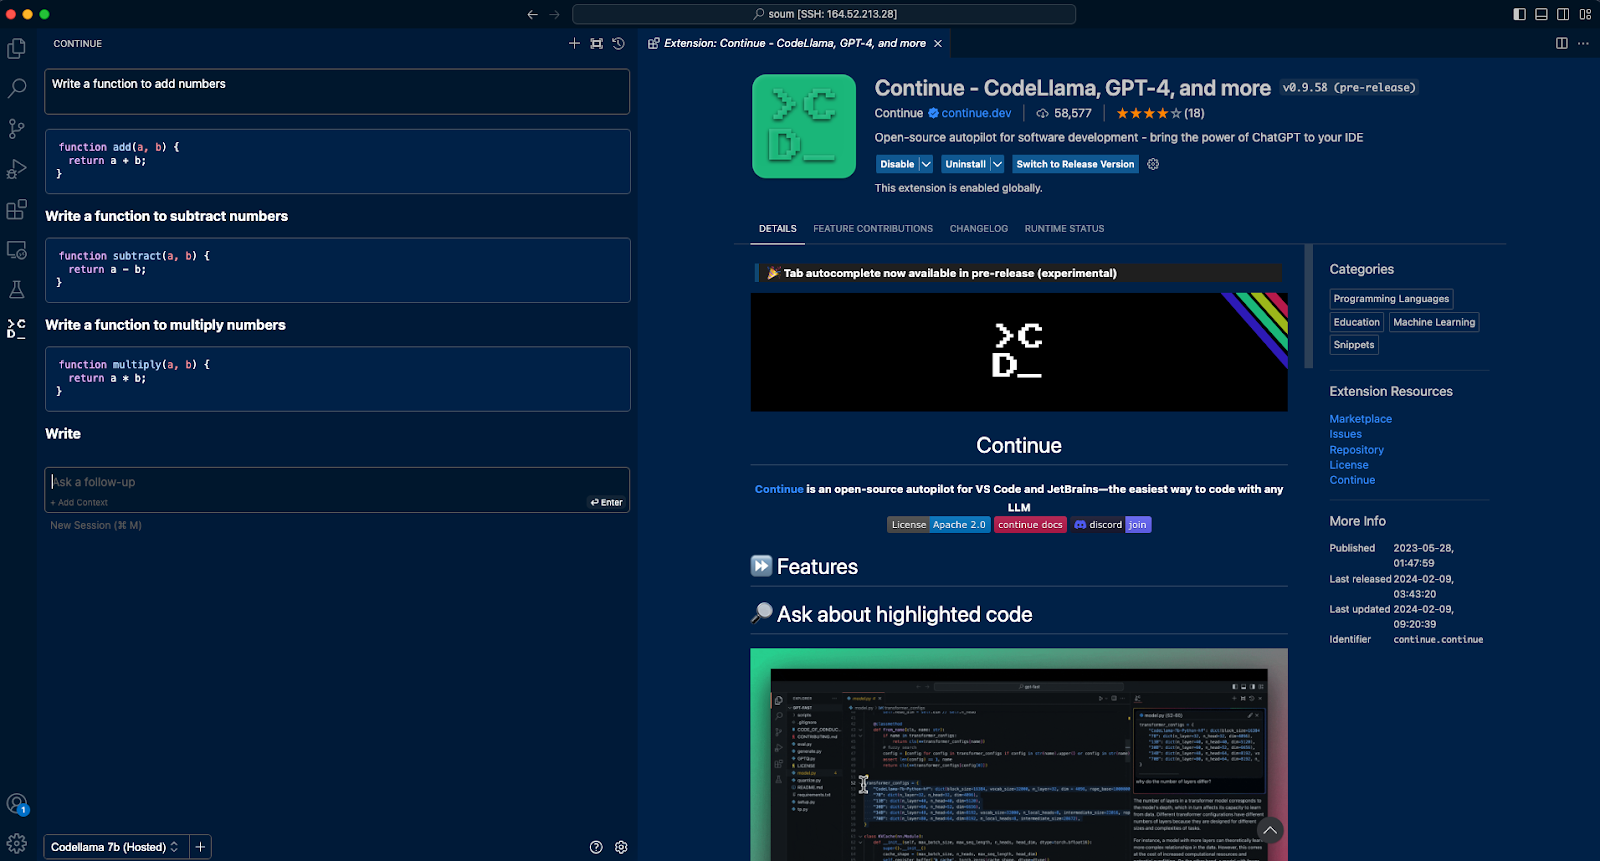
Task: Open editor More Actions ellipsis
Action: point(1583,43)
